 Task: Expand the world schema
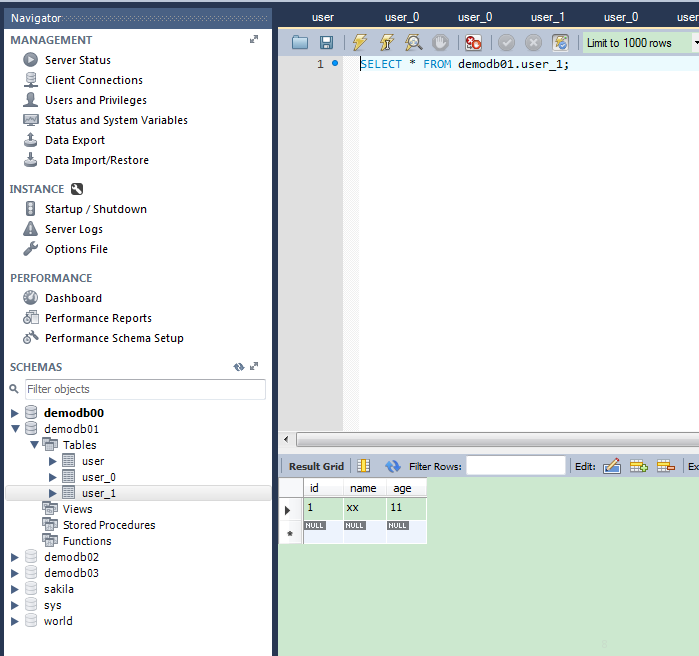[14, 621]
